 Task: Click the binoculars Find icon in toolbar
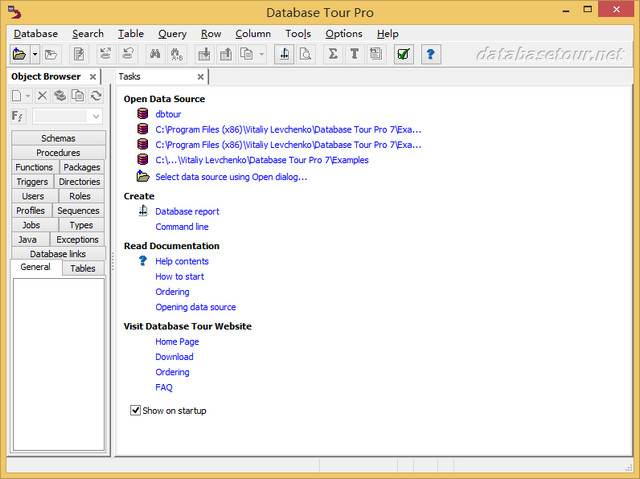pos(155,54)
